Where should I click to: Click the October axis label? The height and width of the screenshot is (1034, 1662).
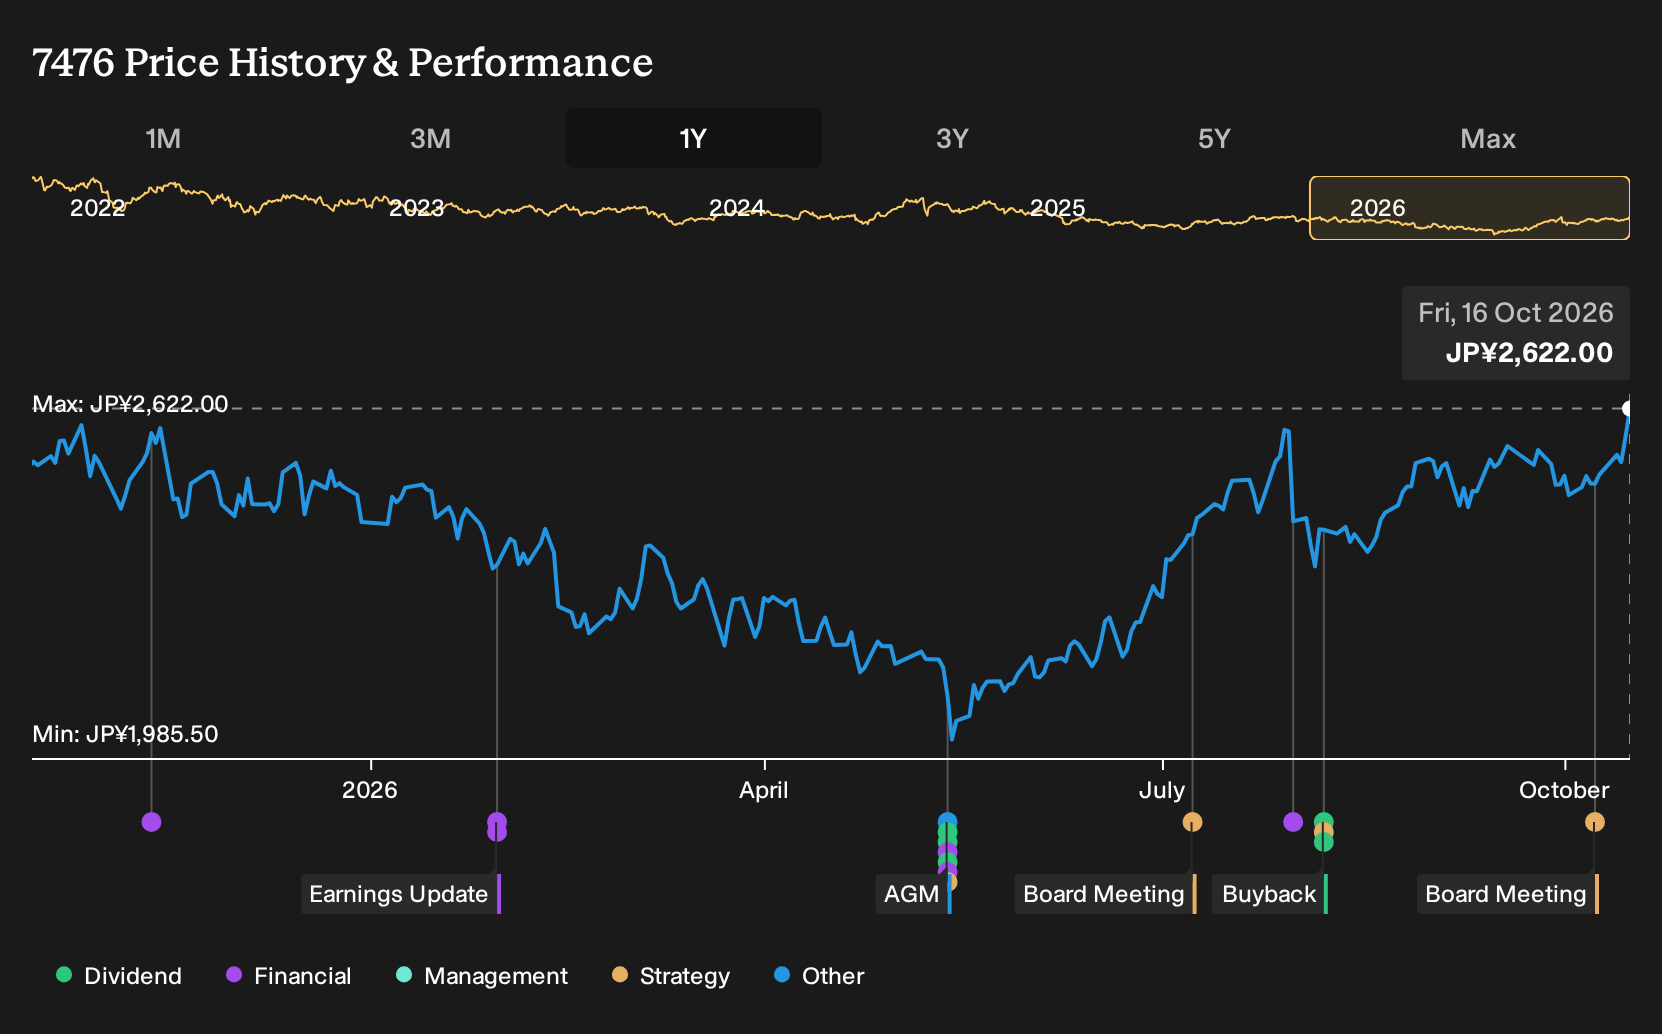click(x=1564, y=790)
